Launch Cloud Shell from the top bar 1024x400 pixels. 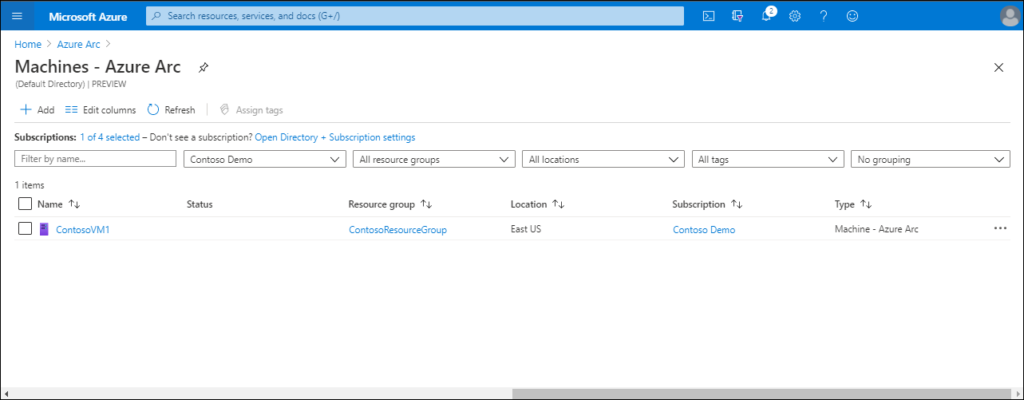tap(709, 16)
